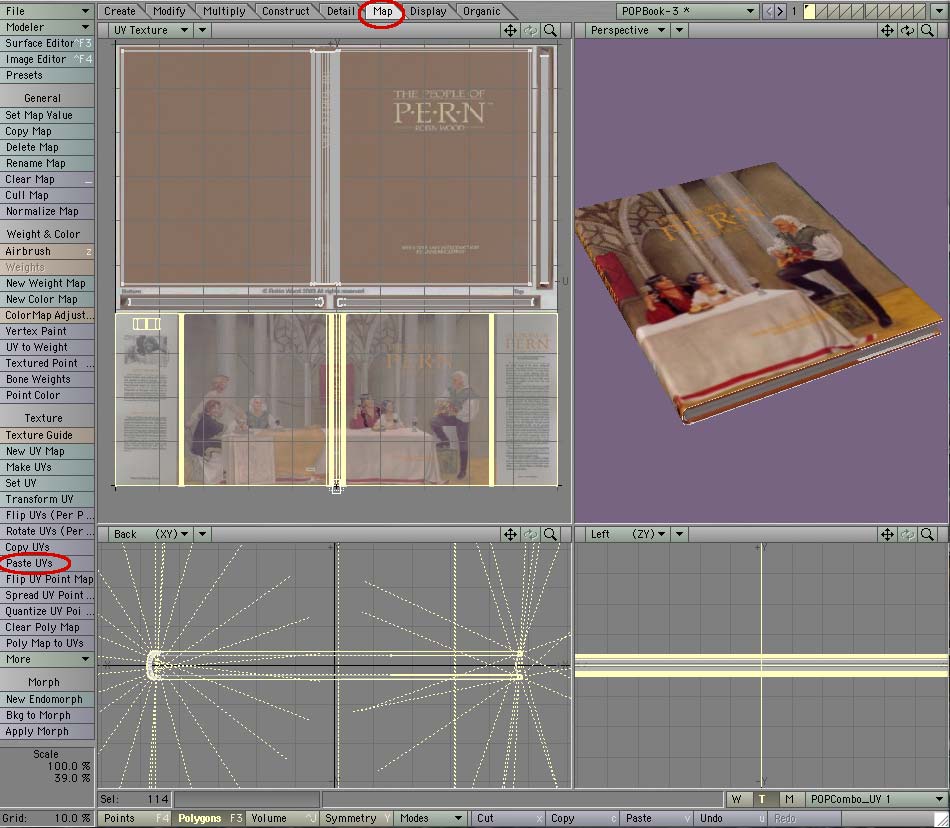Enable Polygons selection mode
The width and height of the screenshot is (950, 828).
(210, 818)
